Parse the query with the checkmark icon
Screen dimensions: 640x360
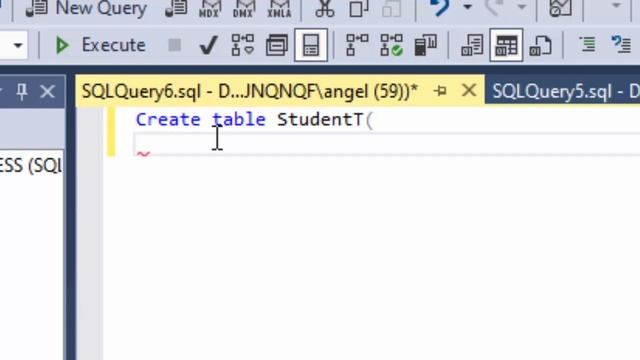(208, 45)
